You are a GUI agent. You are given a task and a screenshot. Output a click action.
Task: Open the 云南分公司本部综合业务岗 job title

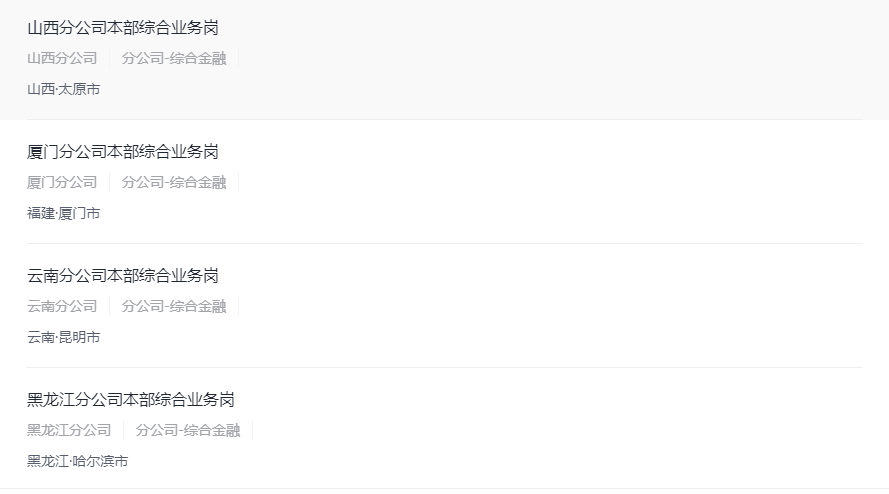123,276
